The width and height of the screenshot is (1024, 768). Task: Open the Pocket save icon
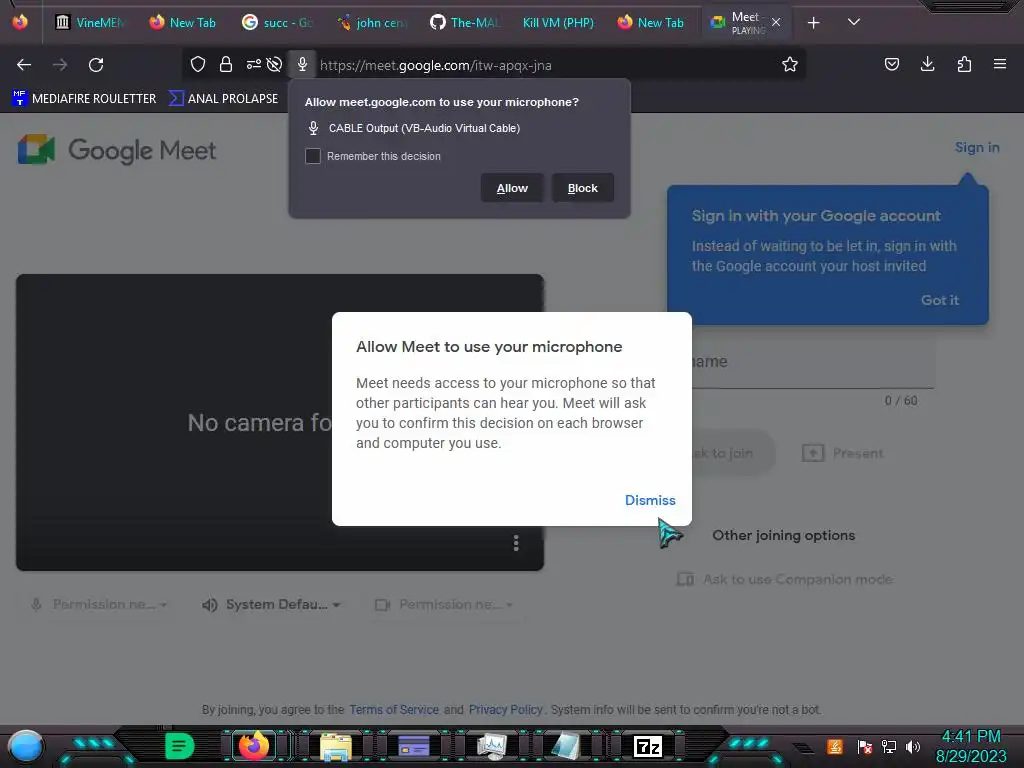tap(891, 64)
